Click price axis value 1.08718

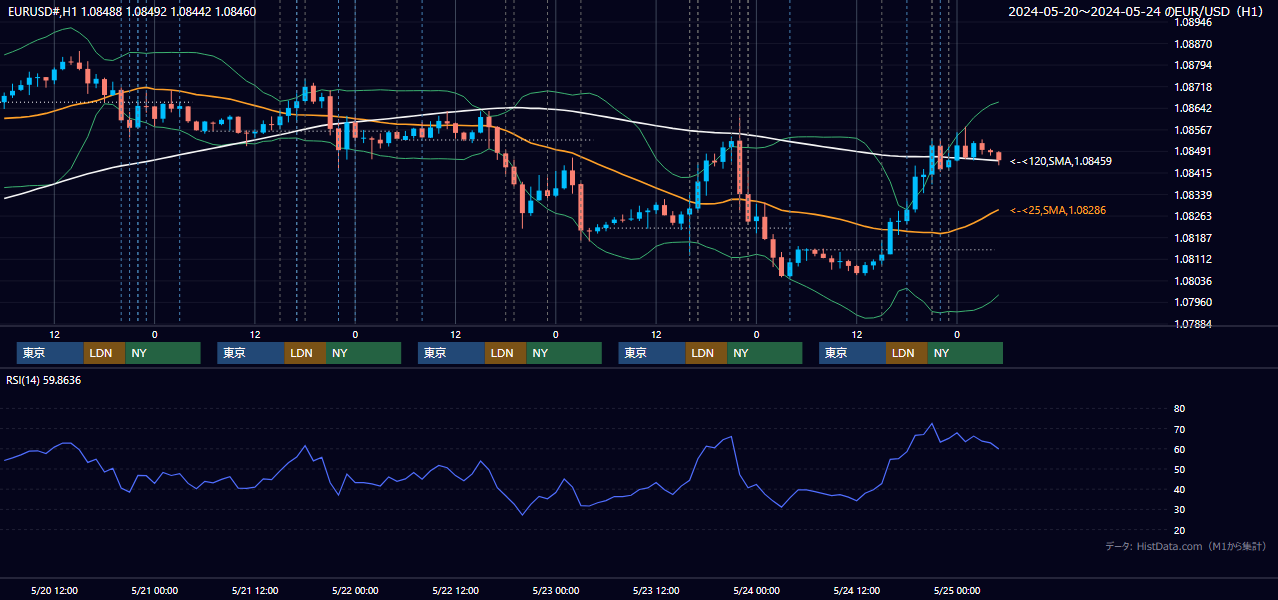click(1193, 87)
